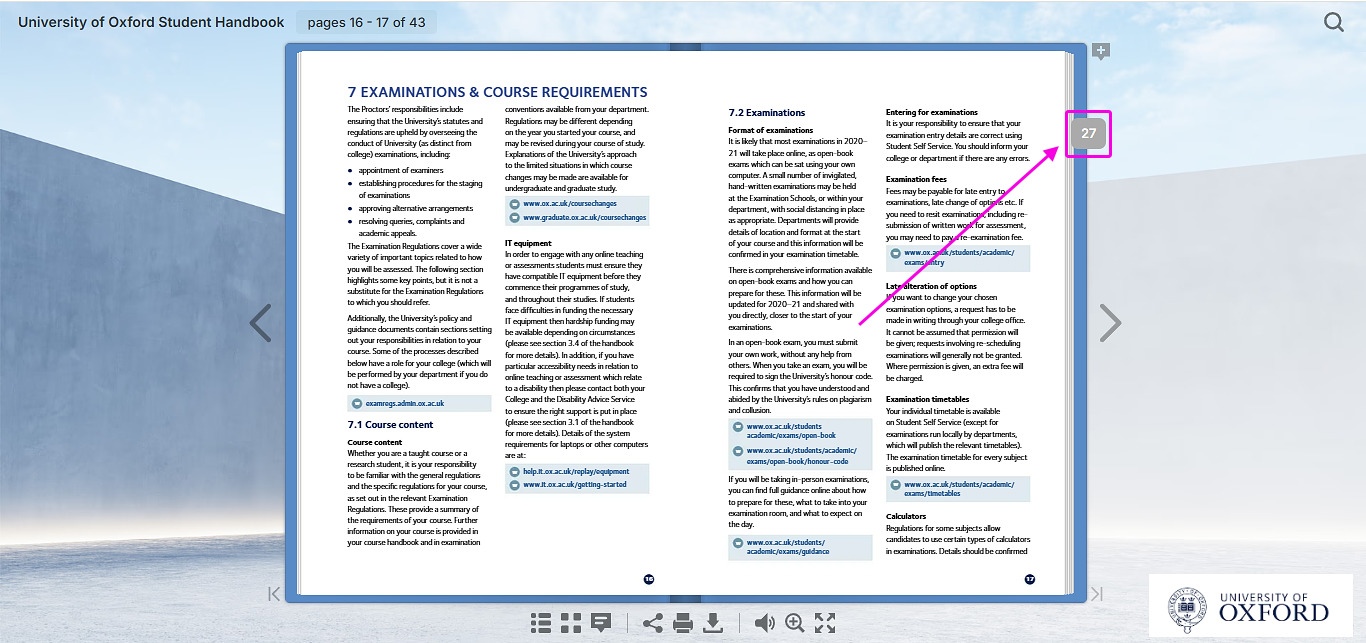Screen dimensions: 1366x643
Task: Click the 'Examination timetables' subheading
Action: pyautogui.click(x=928, y=400)
